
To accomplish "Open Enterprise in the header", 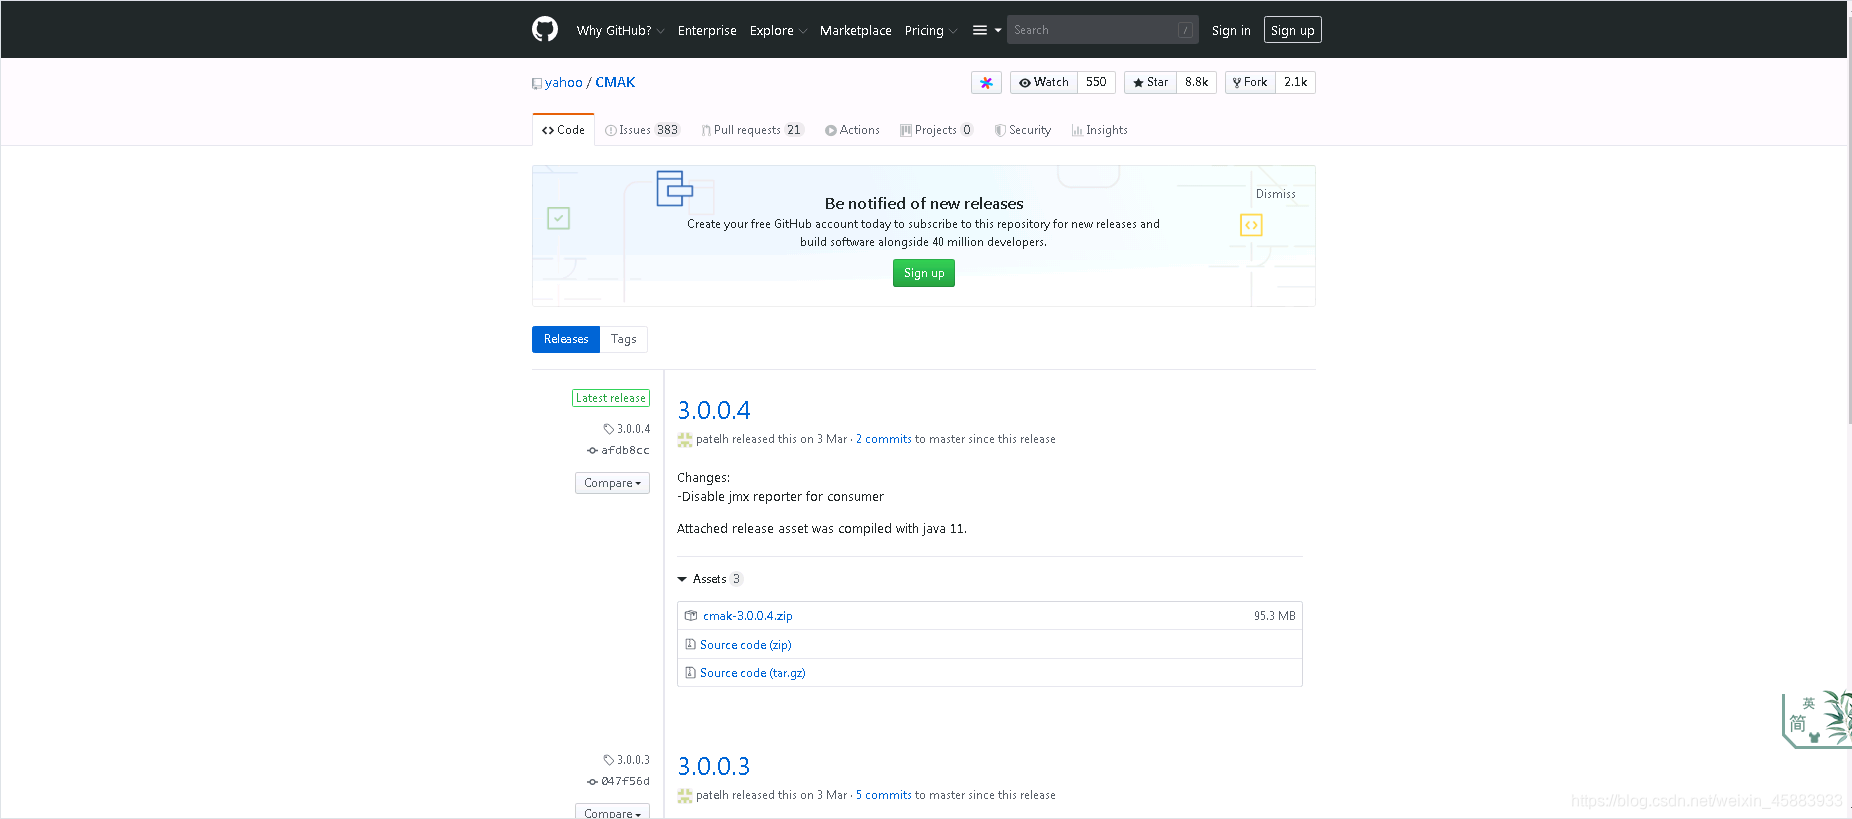I will [707, 31].
